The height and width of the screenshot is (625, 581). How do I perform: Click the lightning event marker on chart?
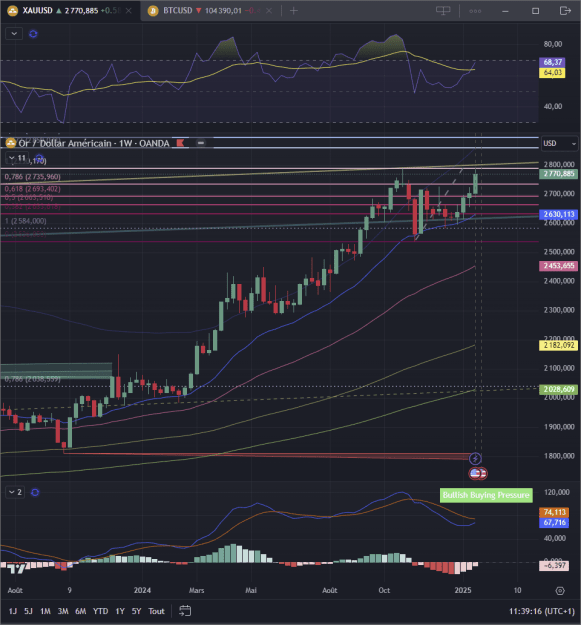[475, 459]
